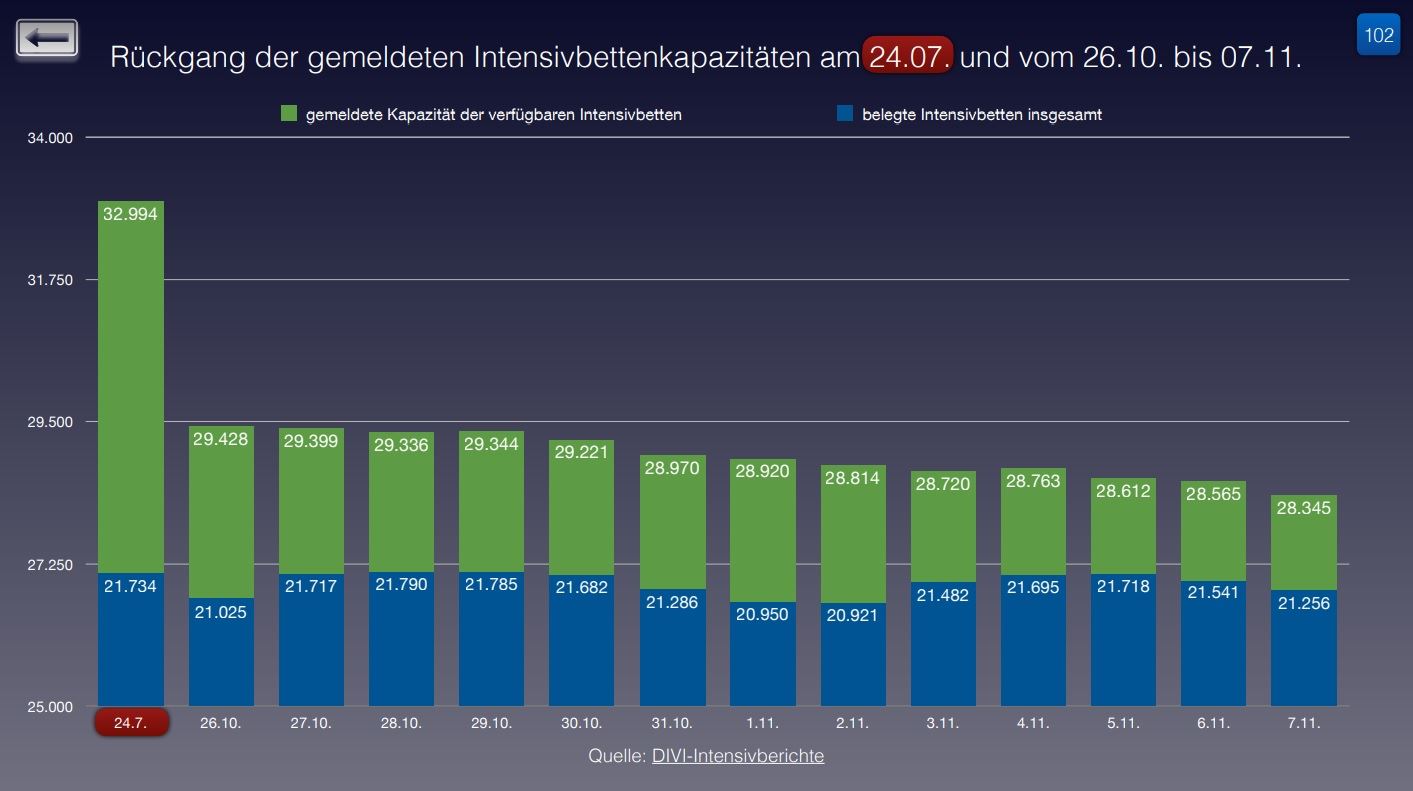1413x791 pixels.
Task: Click the blue bar value 21.695
Action: pyautogui.click(x=1033, y=588)
